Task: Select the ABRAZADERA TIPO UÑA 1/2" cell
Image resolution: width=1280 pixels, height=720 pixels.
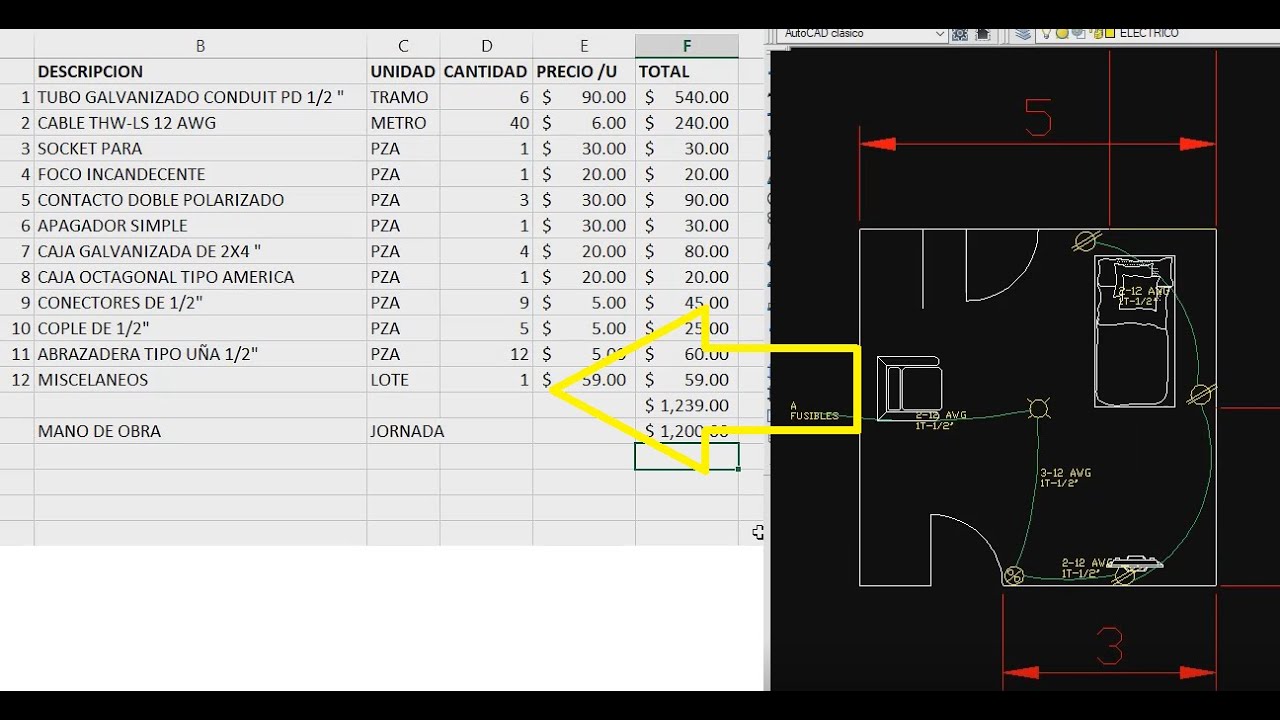Action: pos(200,354)
